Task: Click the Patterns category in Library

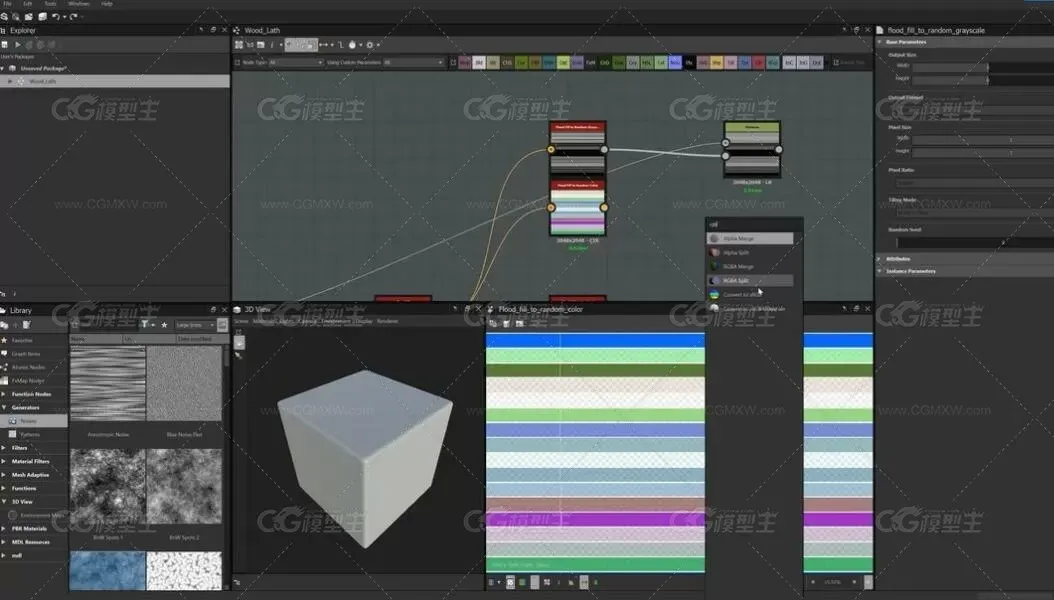Action: tap(29, 434)
